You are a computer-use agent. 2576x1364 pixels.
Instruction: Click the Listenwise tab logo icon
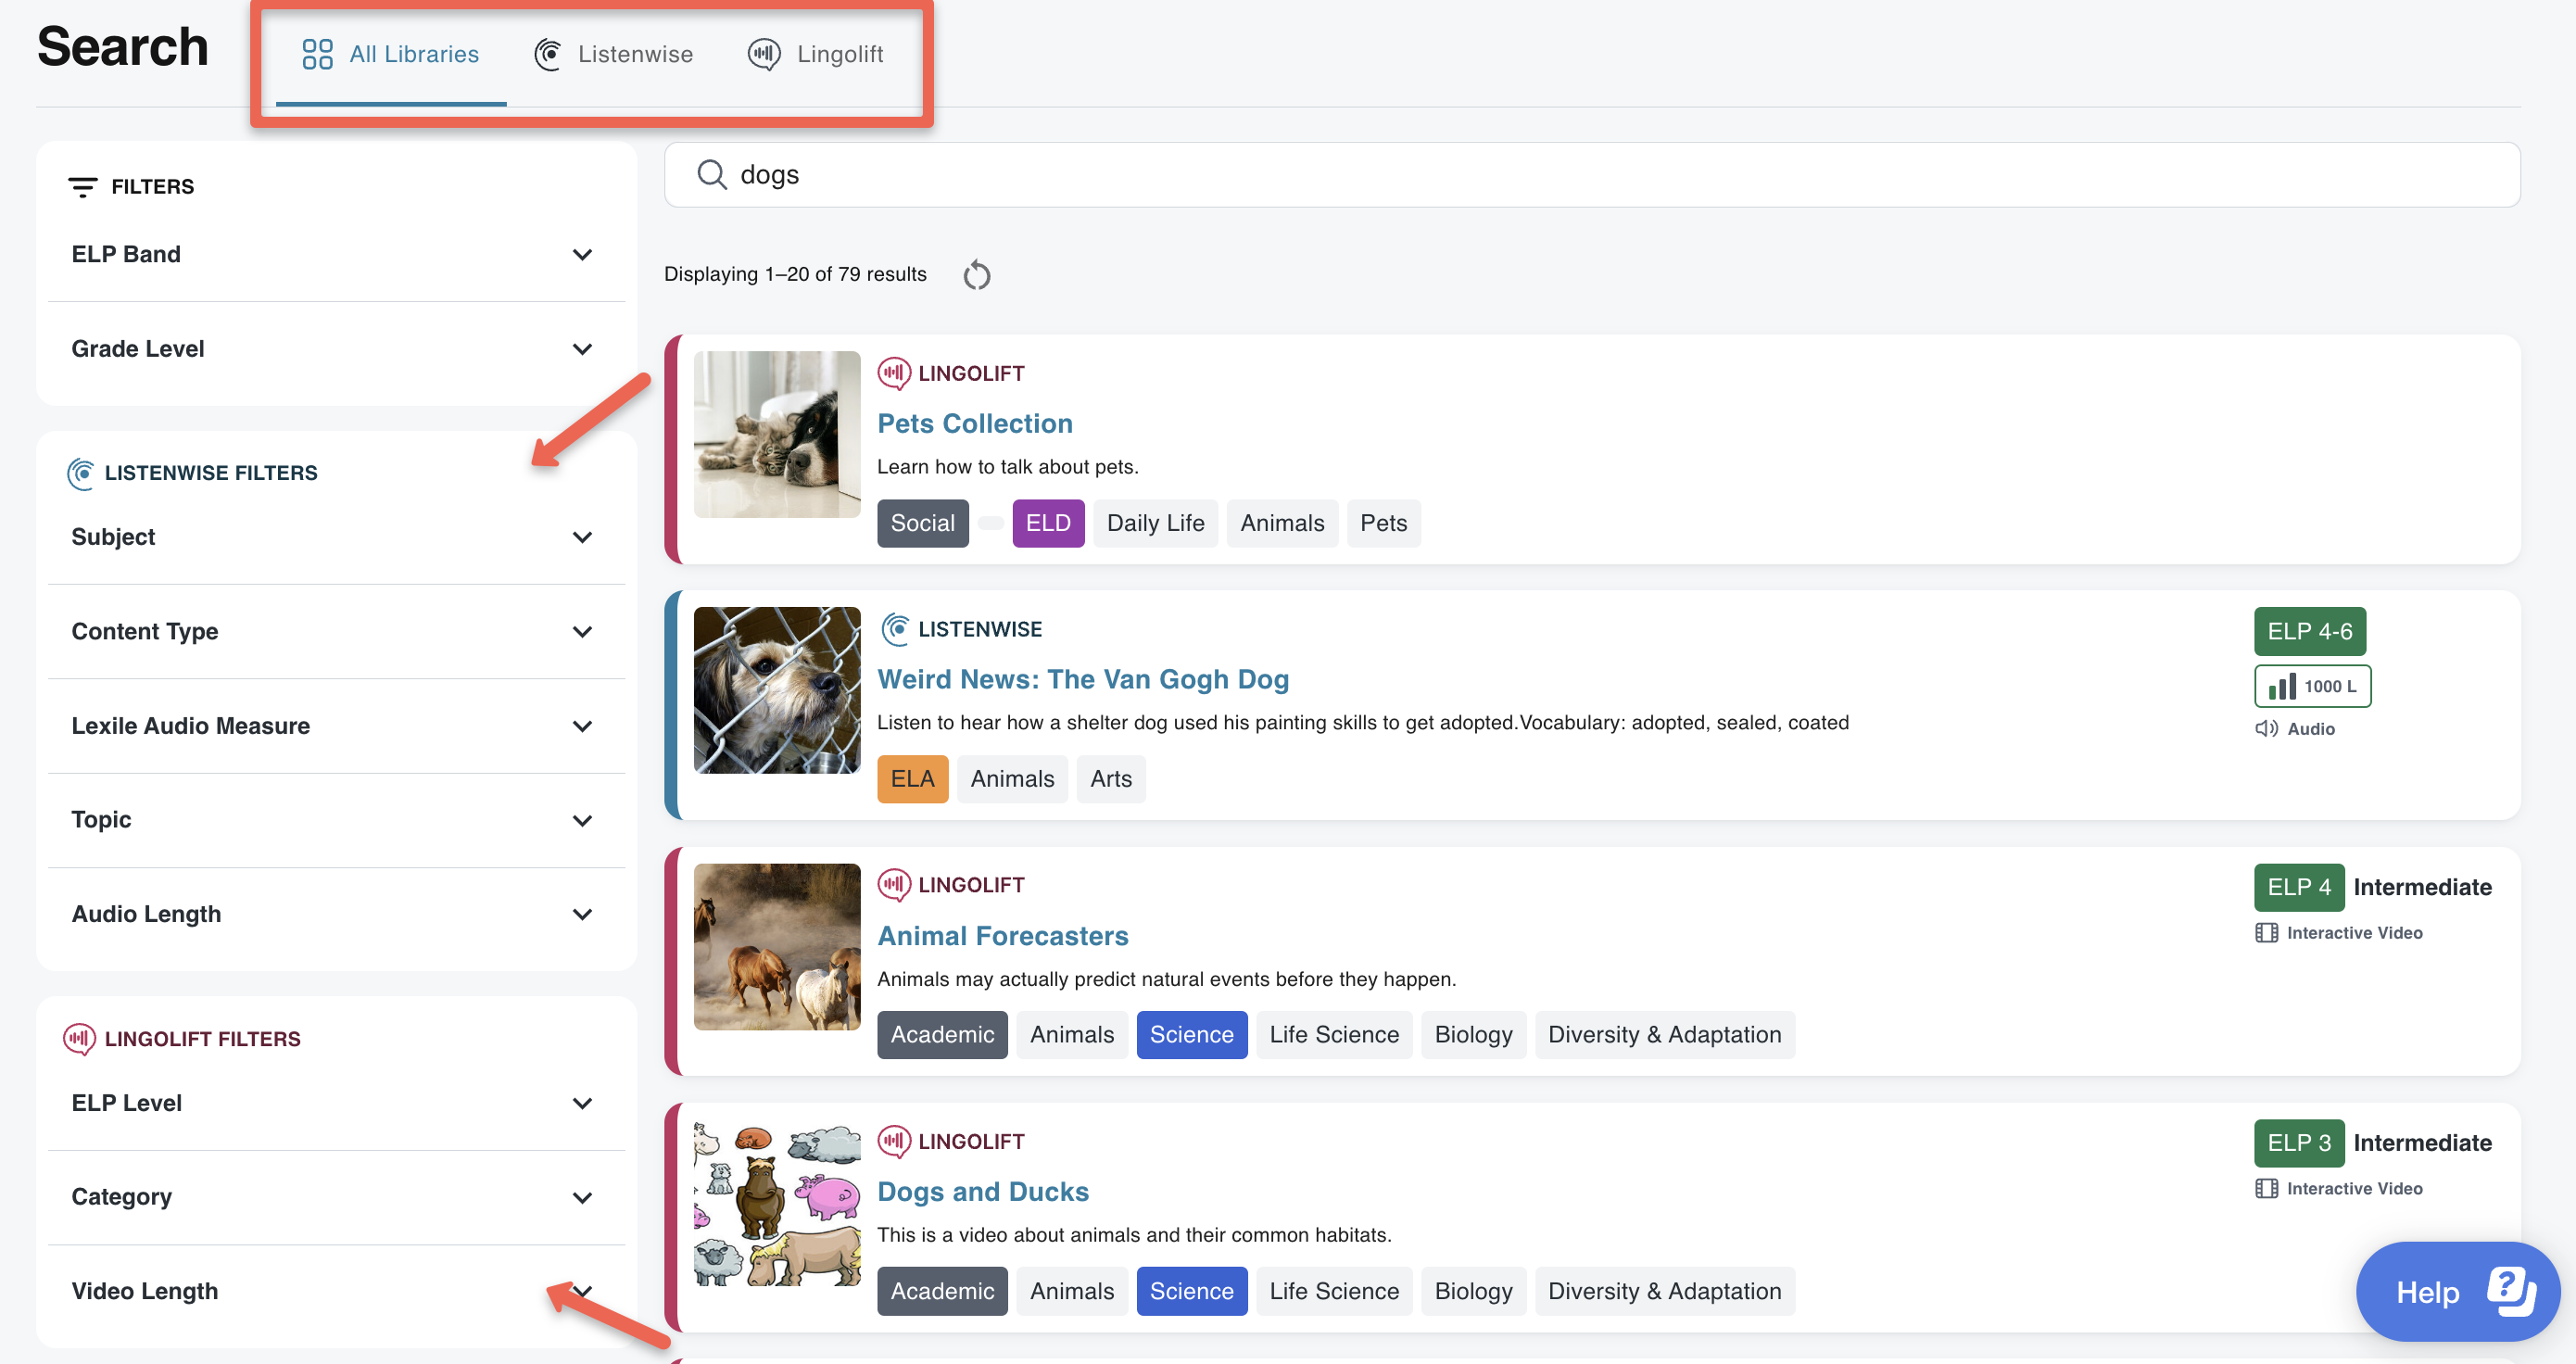pos(547,54)
